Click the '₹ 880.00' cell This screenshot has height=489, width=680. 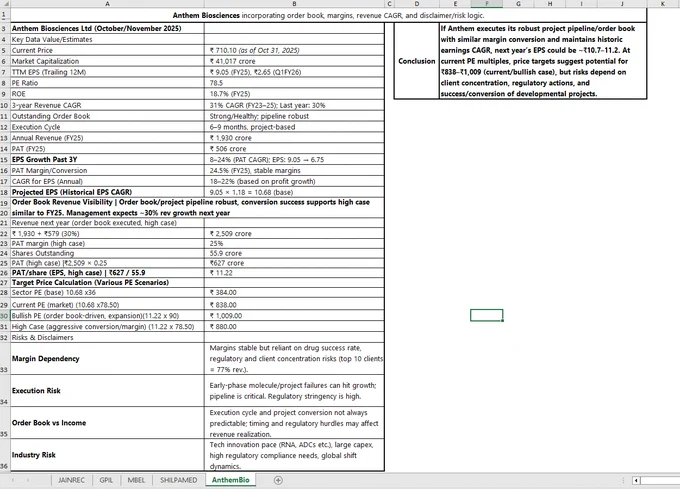tap(294, 326)
